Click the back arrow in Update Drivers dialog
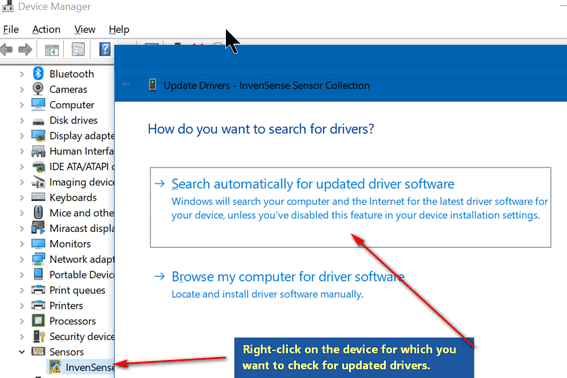This screenshot has height=378, width=567. click(126, 84)
